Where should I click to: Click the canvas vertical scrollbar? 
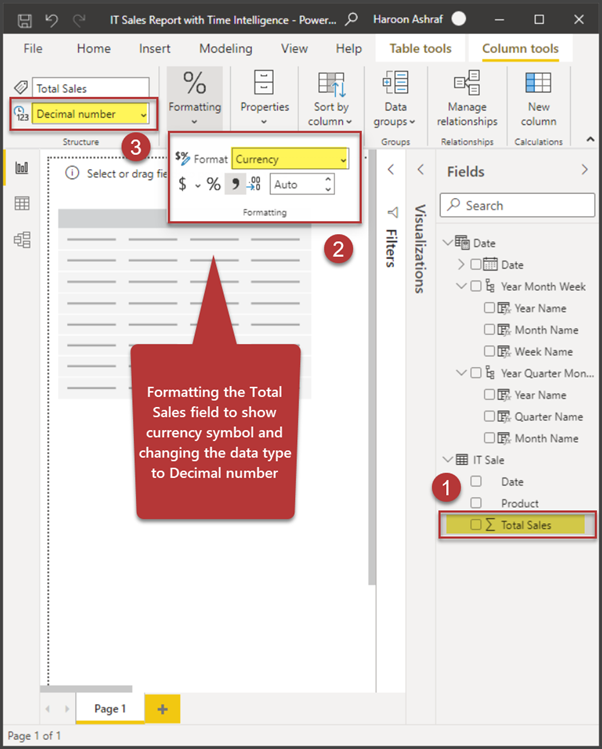click(372, 368)
